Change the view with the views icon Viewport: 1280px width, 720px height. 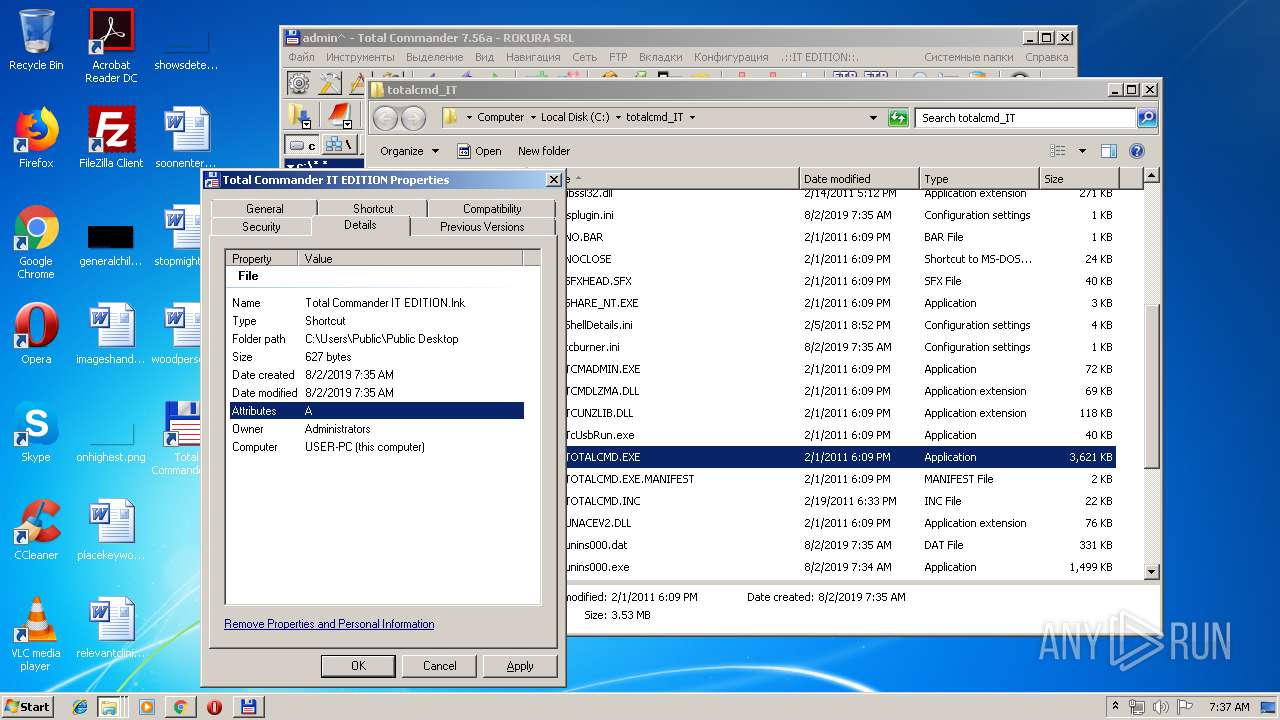tap(1058, 151)
